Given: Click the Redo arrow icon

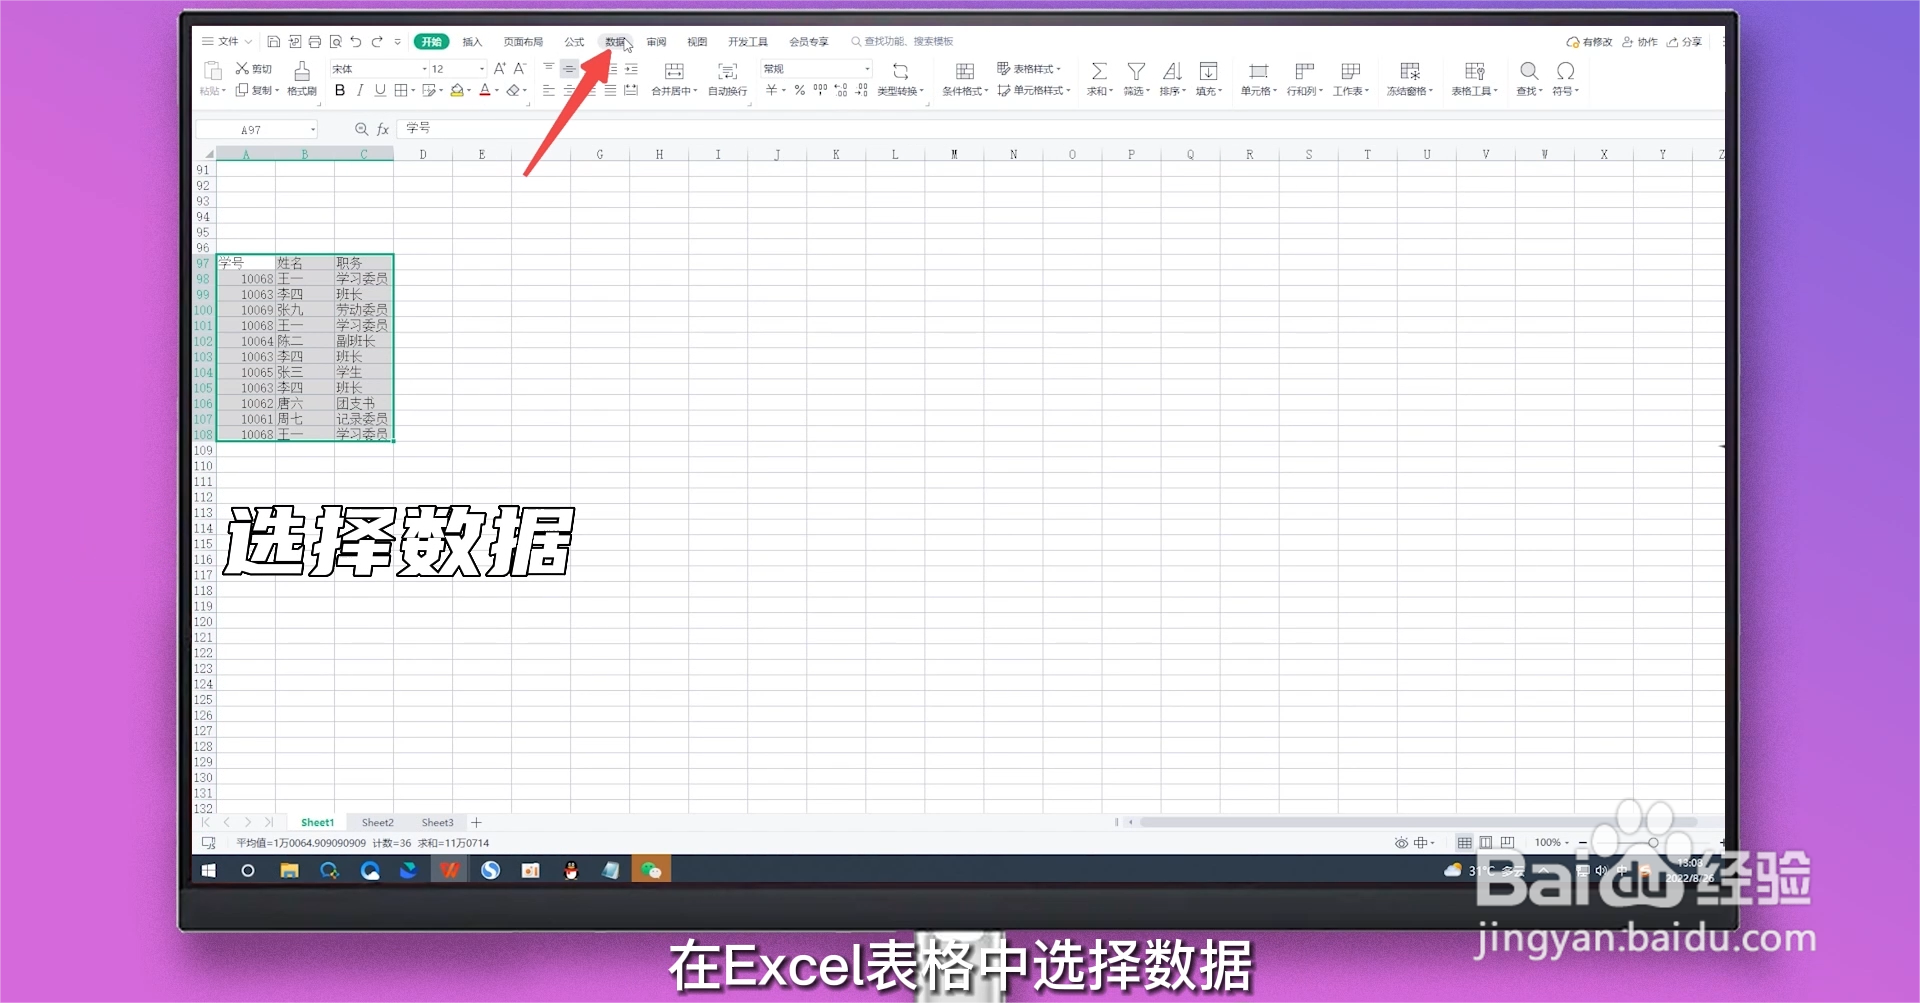Looking at the screenshot, I should pyautogui.click(x=377, y=42).
